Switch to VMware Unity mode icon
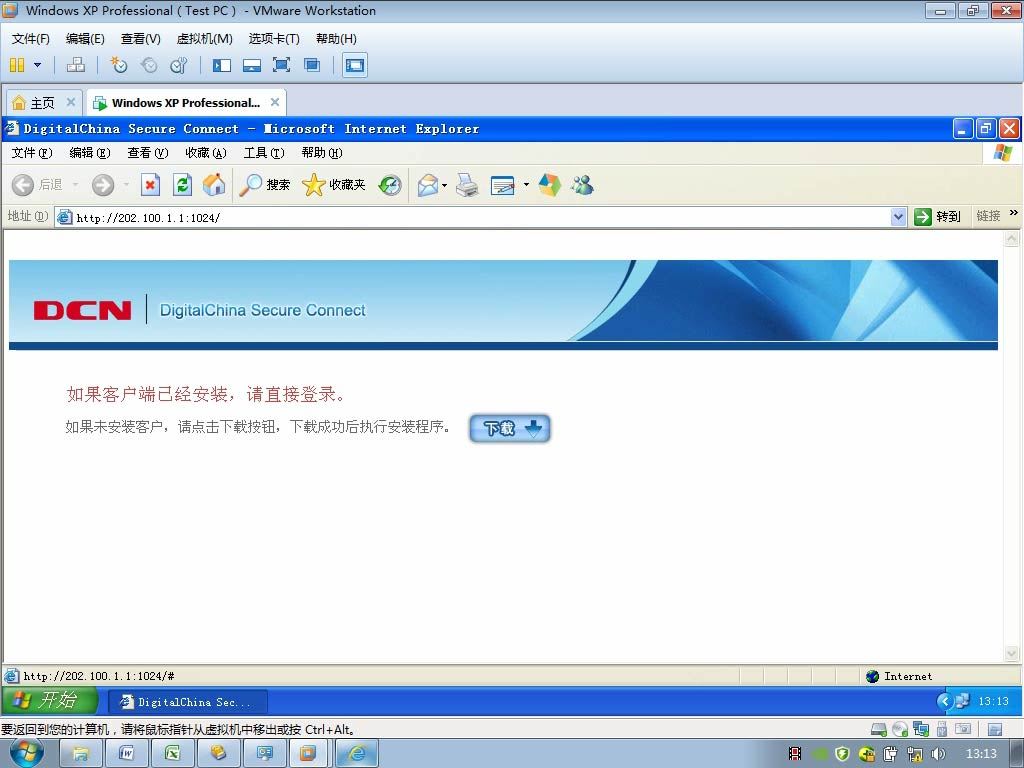The width and height of the screenshot is (1024, 768). pos(312,65)
